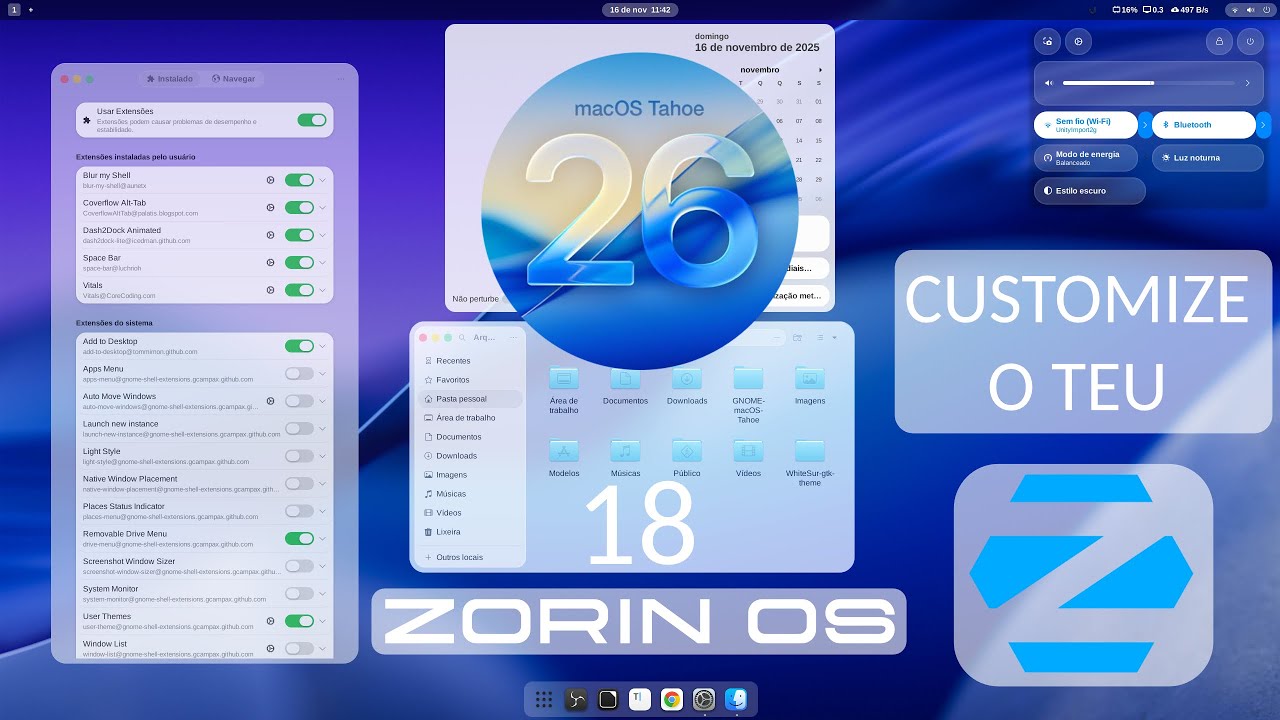The height and width of the screenshot is (720, 1280).
Task: Toggle Estilo escuro in quick settings
Action: tap(1090, 190)
